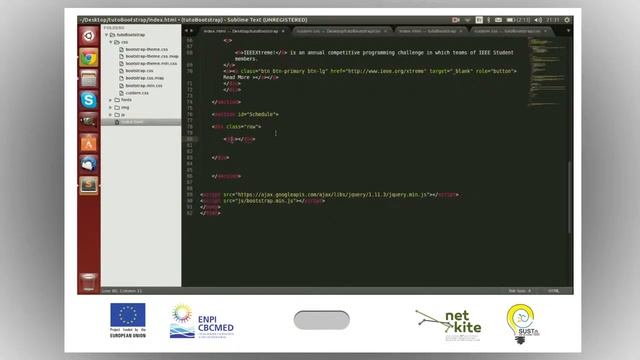The image size is (640, 360).
Task: Expand the img folder arrow
Action: pos(111,107)
